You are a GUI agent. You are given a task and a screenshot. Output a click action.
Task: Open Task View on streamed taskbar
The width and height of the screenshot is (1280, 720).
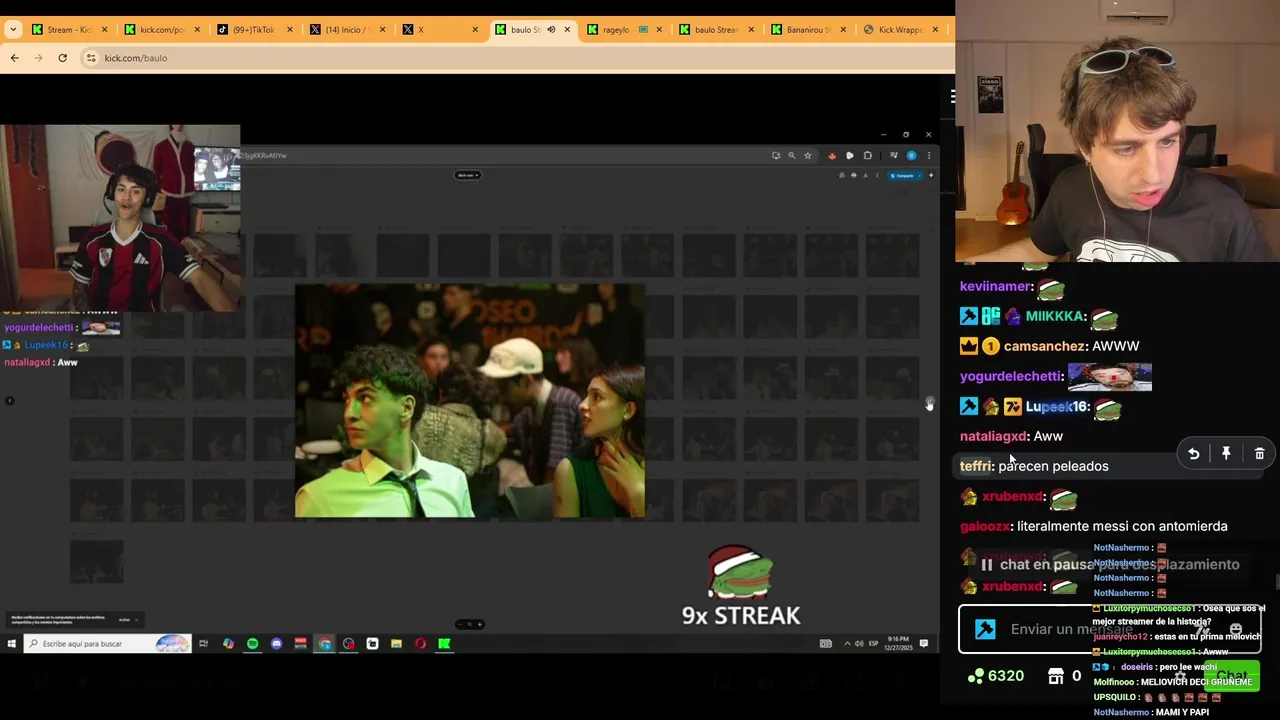[203, 644]
